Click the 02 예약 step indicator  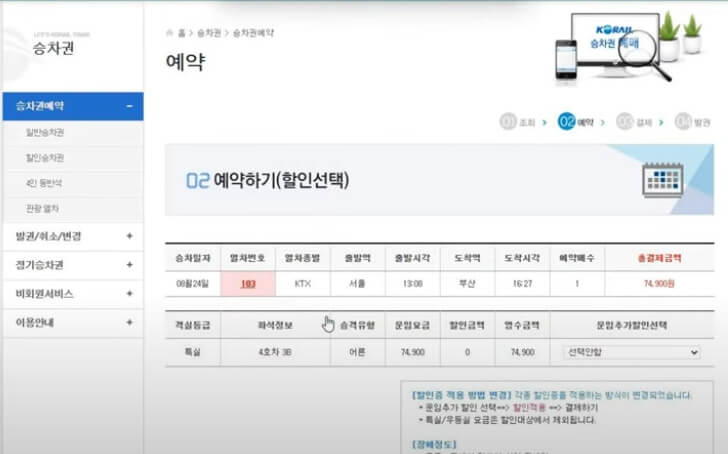[576, 122]
